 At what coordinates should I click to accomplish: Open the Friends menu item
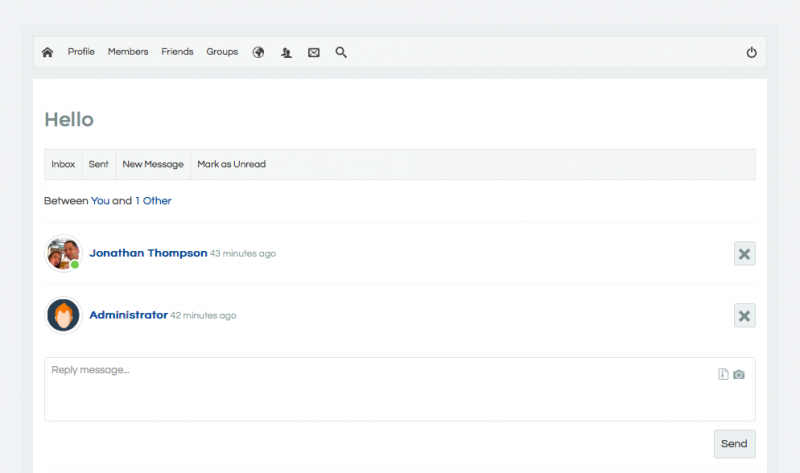click(x=177, y=52)
